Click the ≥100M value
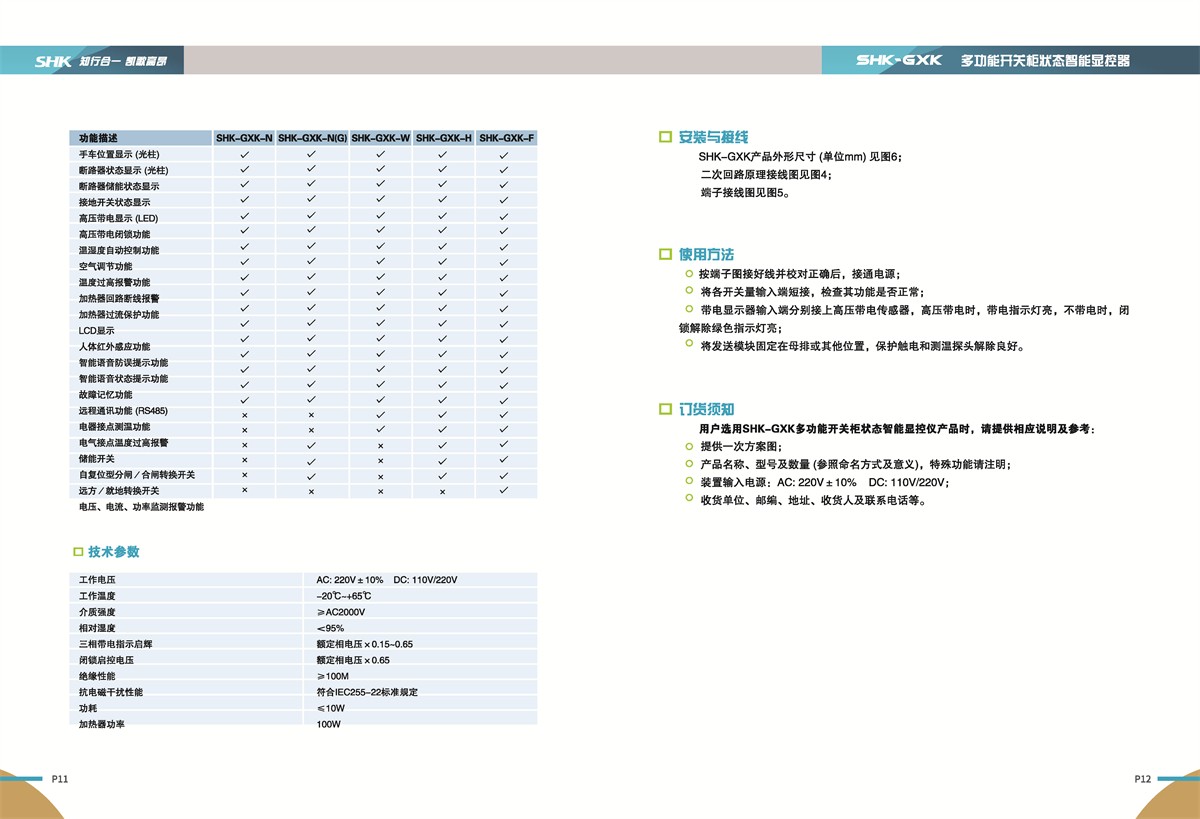 pyautogui.click(x=333, y=676)
